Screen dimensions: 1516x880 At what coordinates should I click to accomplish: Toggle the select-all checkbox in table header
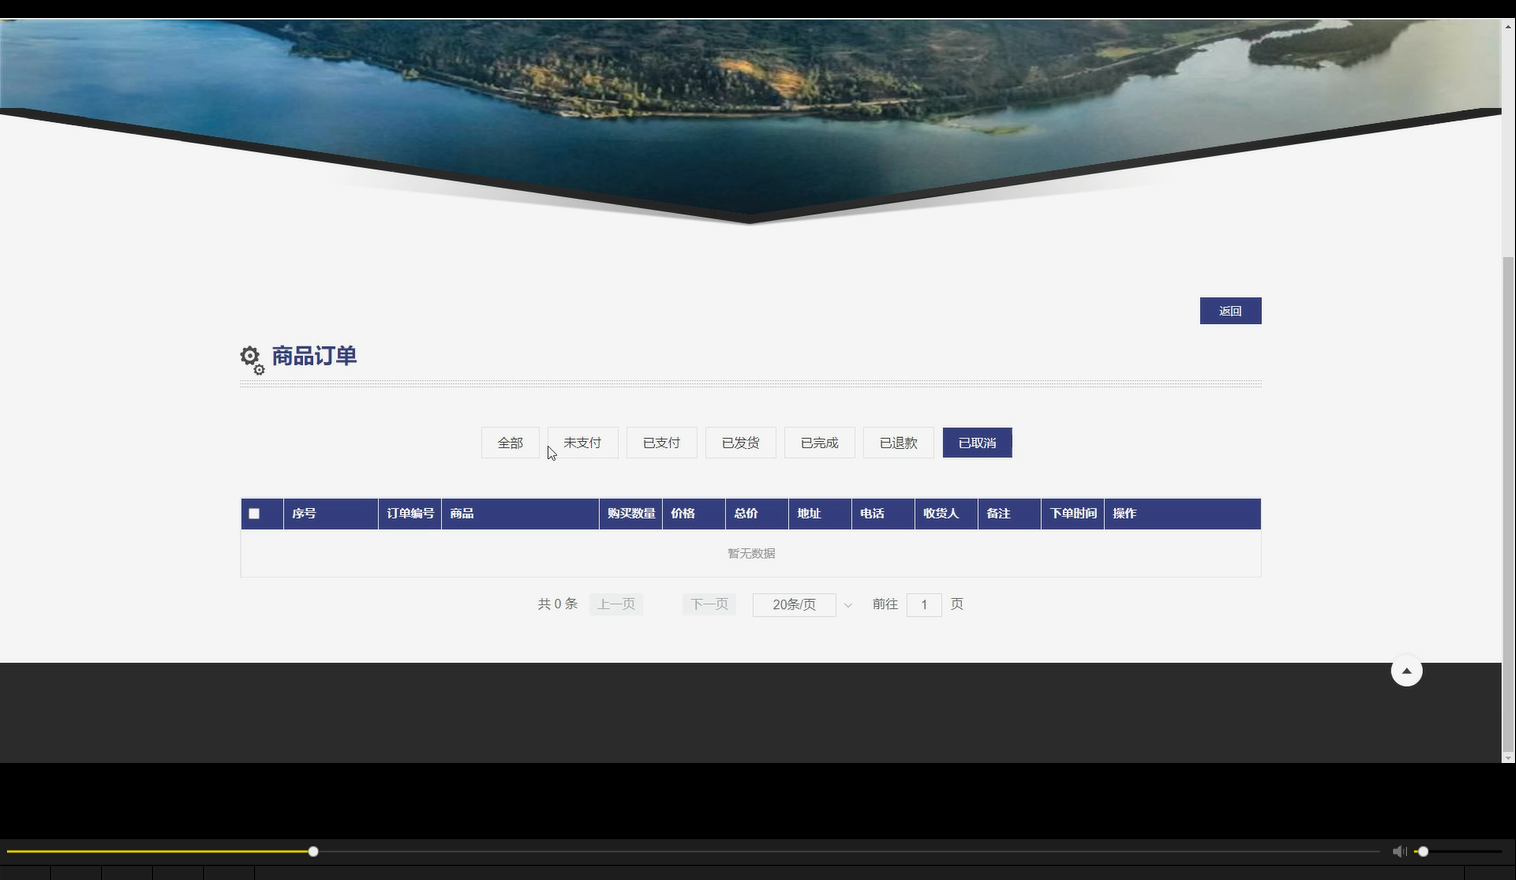254,514
